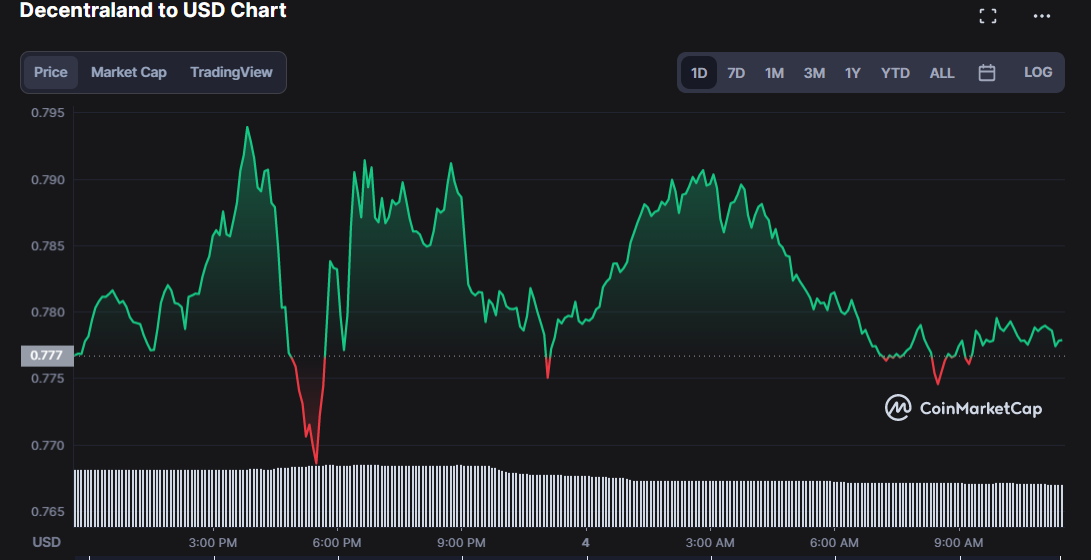Viewport: 1091px width, 560px height.
Task: Select the 7D time range
Action: point(736,72)
